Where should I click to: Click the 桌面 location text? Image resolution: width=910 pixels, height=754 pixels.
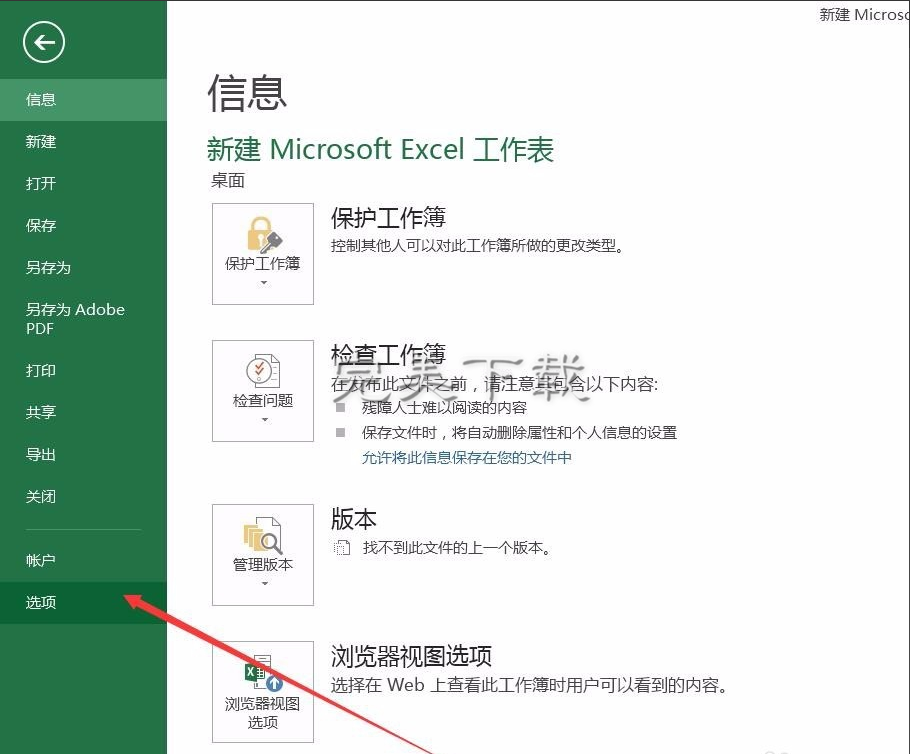(228, 181)
